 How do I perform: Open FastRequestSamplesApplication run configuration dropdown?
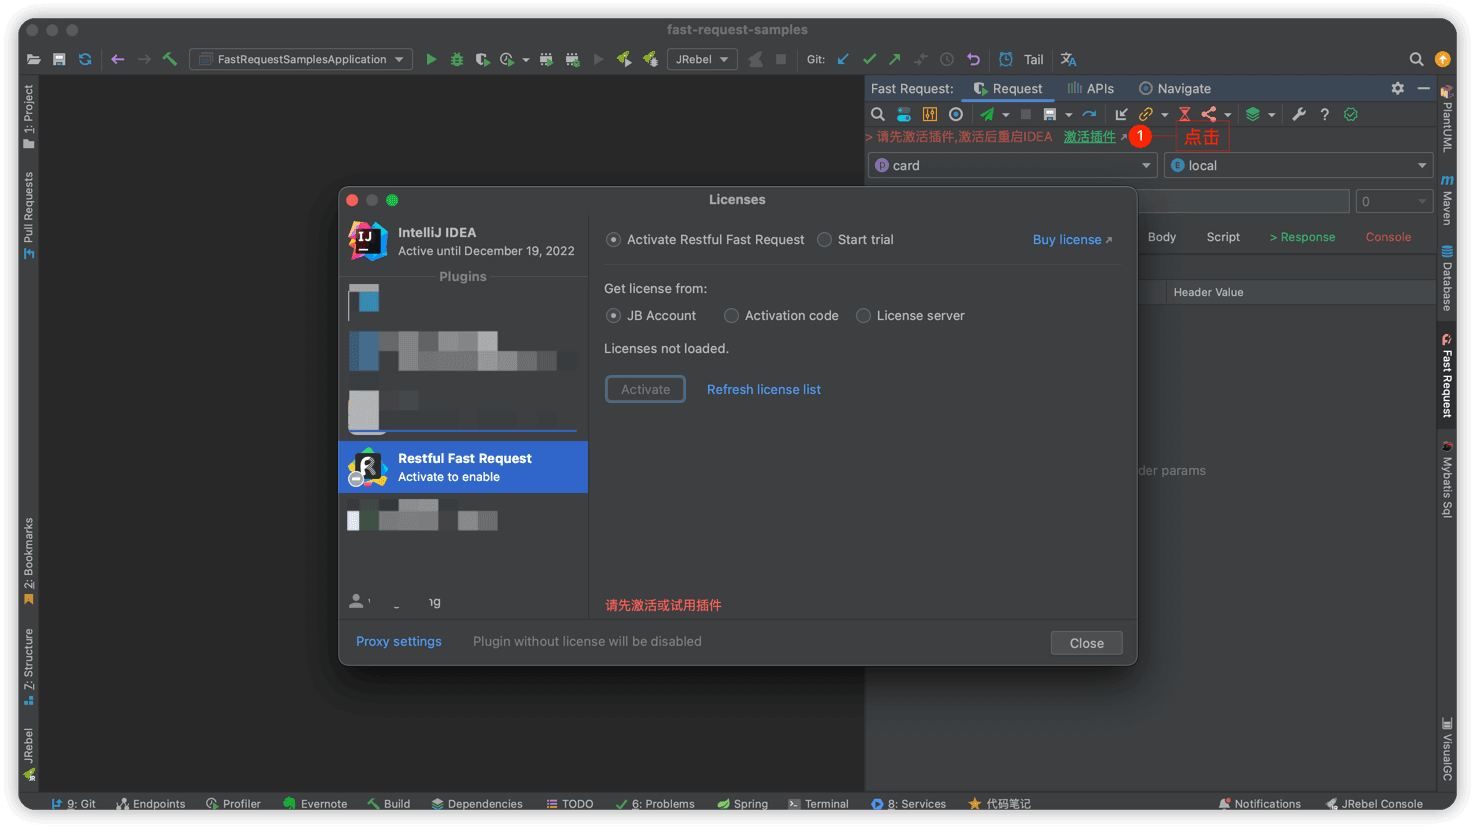pyautogui.click(x=301, y=59)
